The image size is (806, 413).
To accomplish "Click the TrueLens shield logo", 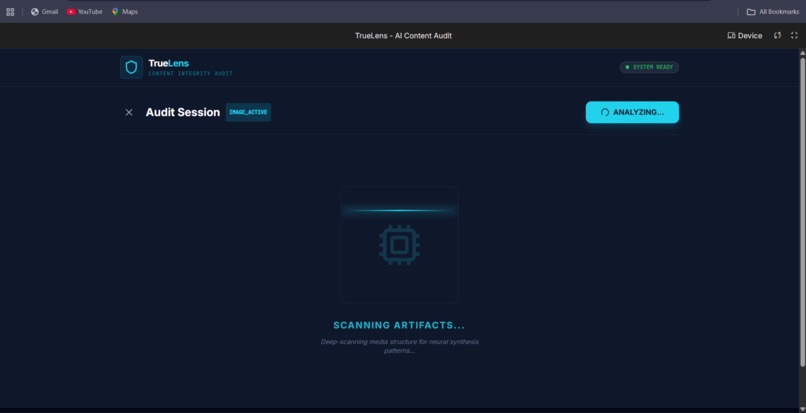I will 132,67.
